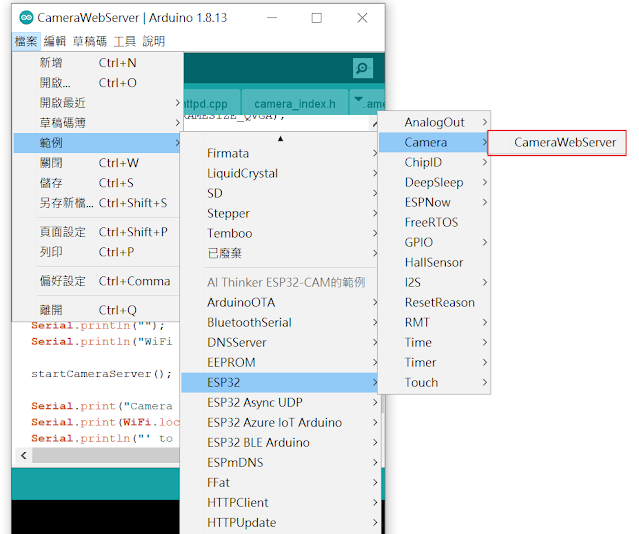
Task: Select 列印 Ctrl+P entry
Action: coord(98,252)
